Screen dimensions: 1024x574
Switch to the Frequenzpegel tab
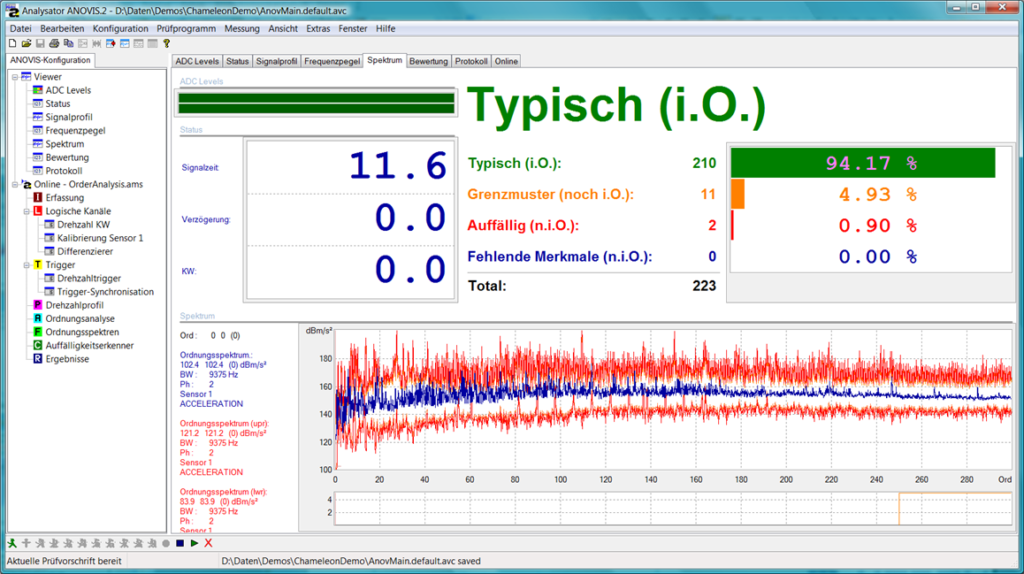coord(331,61)
